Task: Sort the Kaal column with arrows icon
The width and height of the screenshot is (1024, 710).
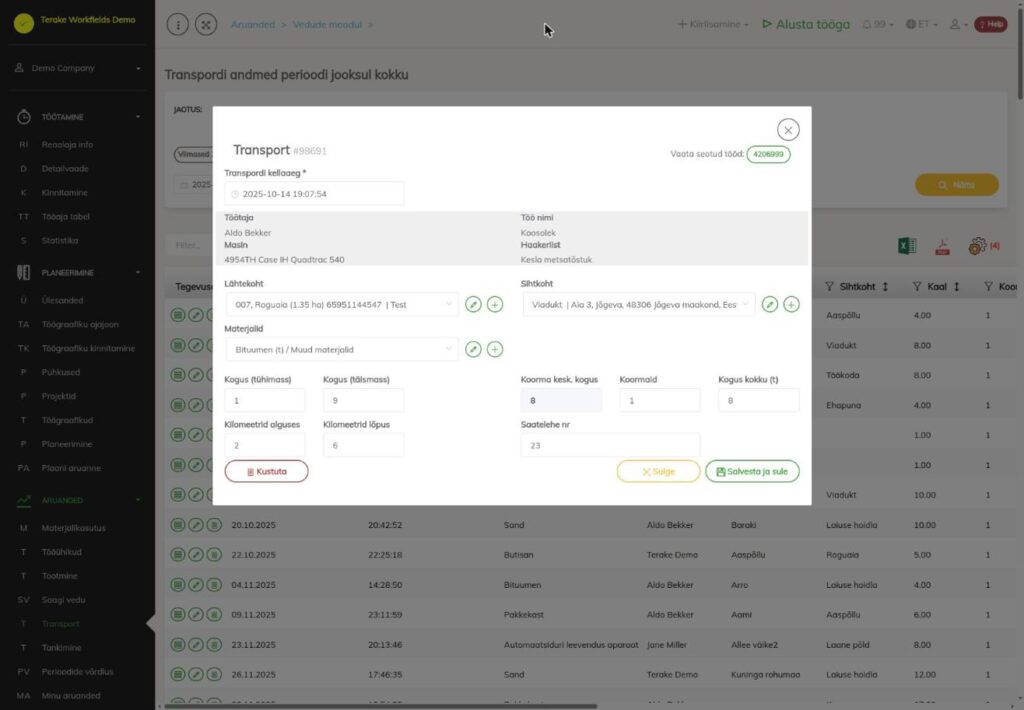Action: (956, 287)
